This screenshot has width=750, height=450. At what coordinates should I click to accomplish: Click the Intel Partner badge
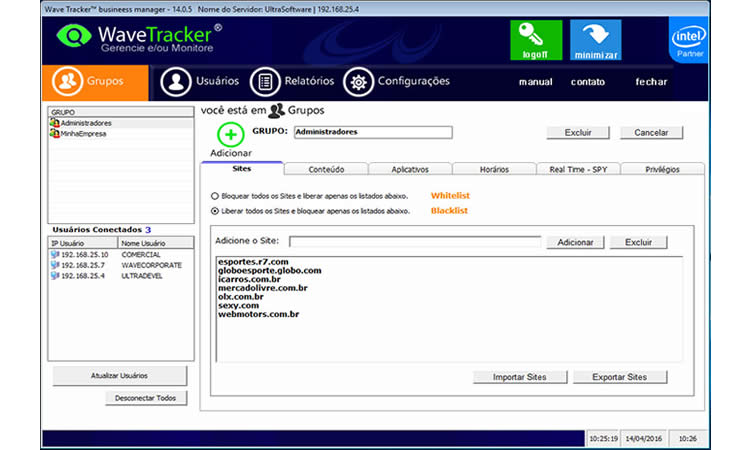point(689,42)
